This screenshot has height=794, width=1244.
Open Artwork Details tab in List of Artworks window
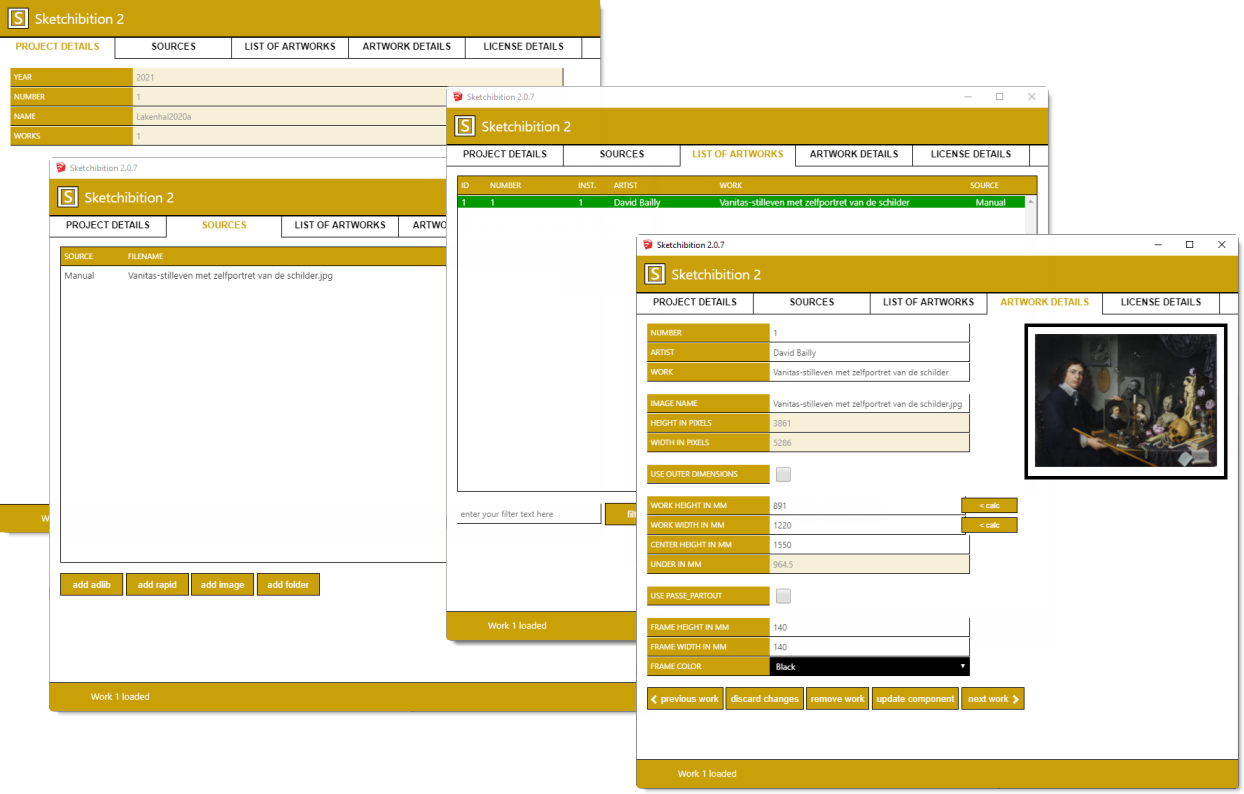tap(854, 154)
